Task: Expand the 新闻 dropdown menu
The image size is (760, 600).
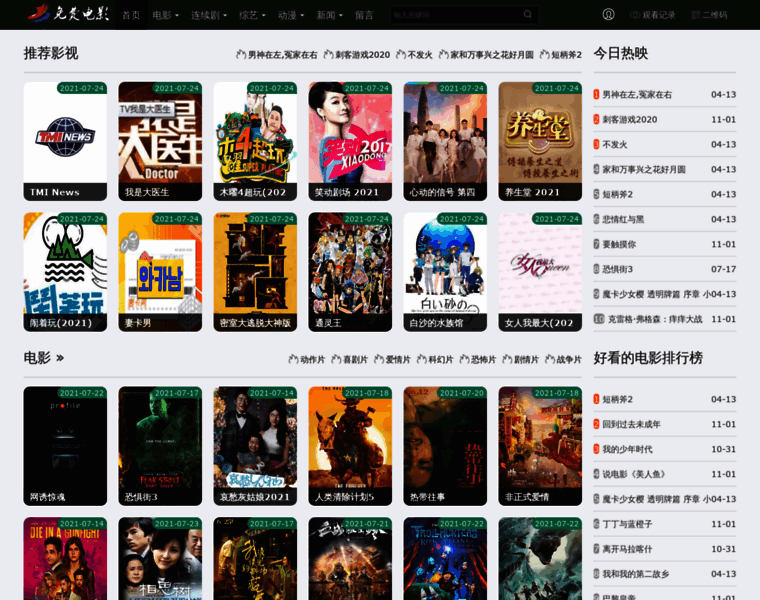Action: coord(330,15)
